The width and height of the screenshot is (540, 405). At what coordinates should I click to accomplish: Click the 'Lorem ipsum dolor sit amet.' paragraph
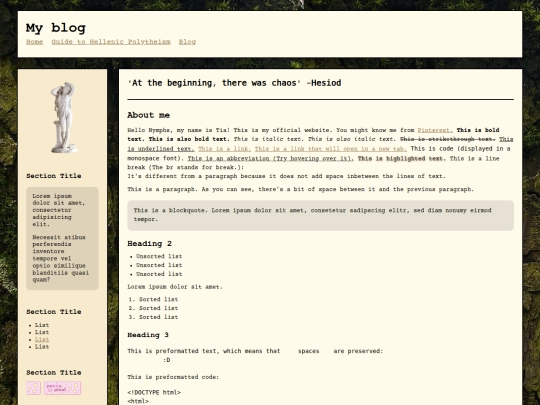point(175,287)
